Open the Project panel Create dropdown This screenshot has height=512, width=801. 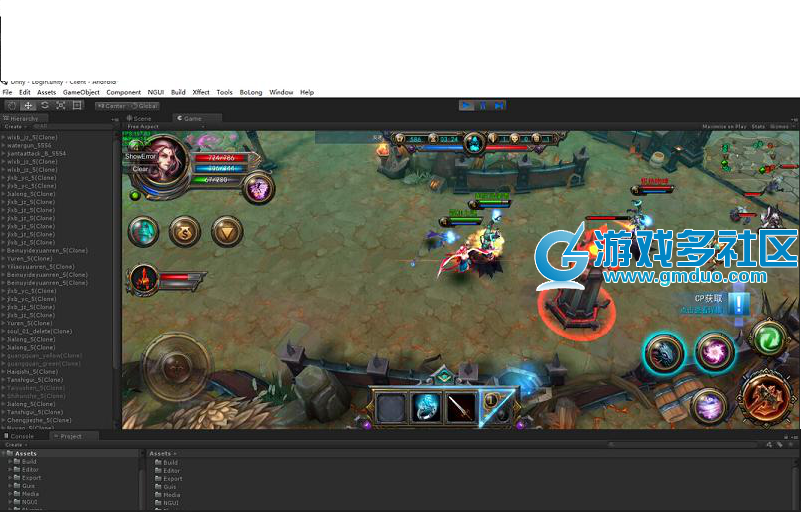[x=14, y=445]
